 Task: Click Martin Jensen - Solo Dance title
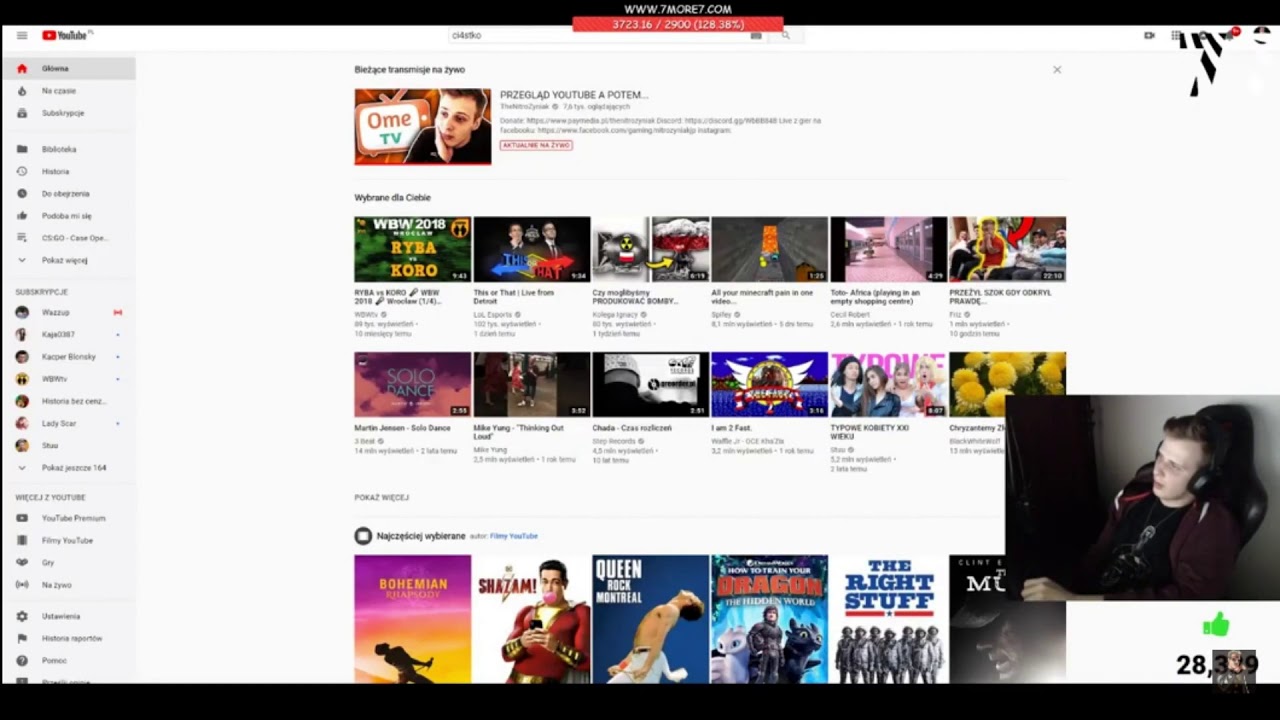click(402, 428)
